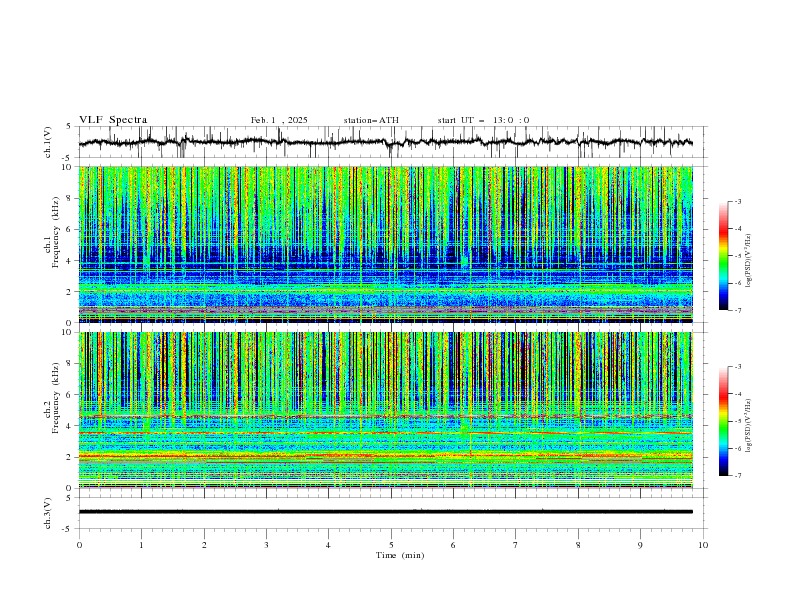792x612 pixels.
Task: Click the time axis tick label '10'
Action: point(703,545)
